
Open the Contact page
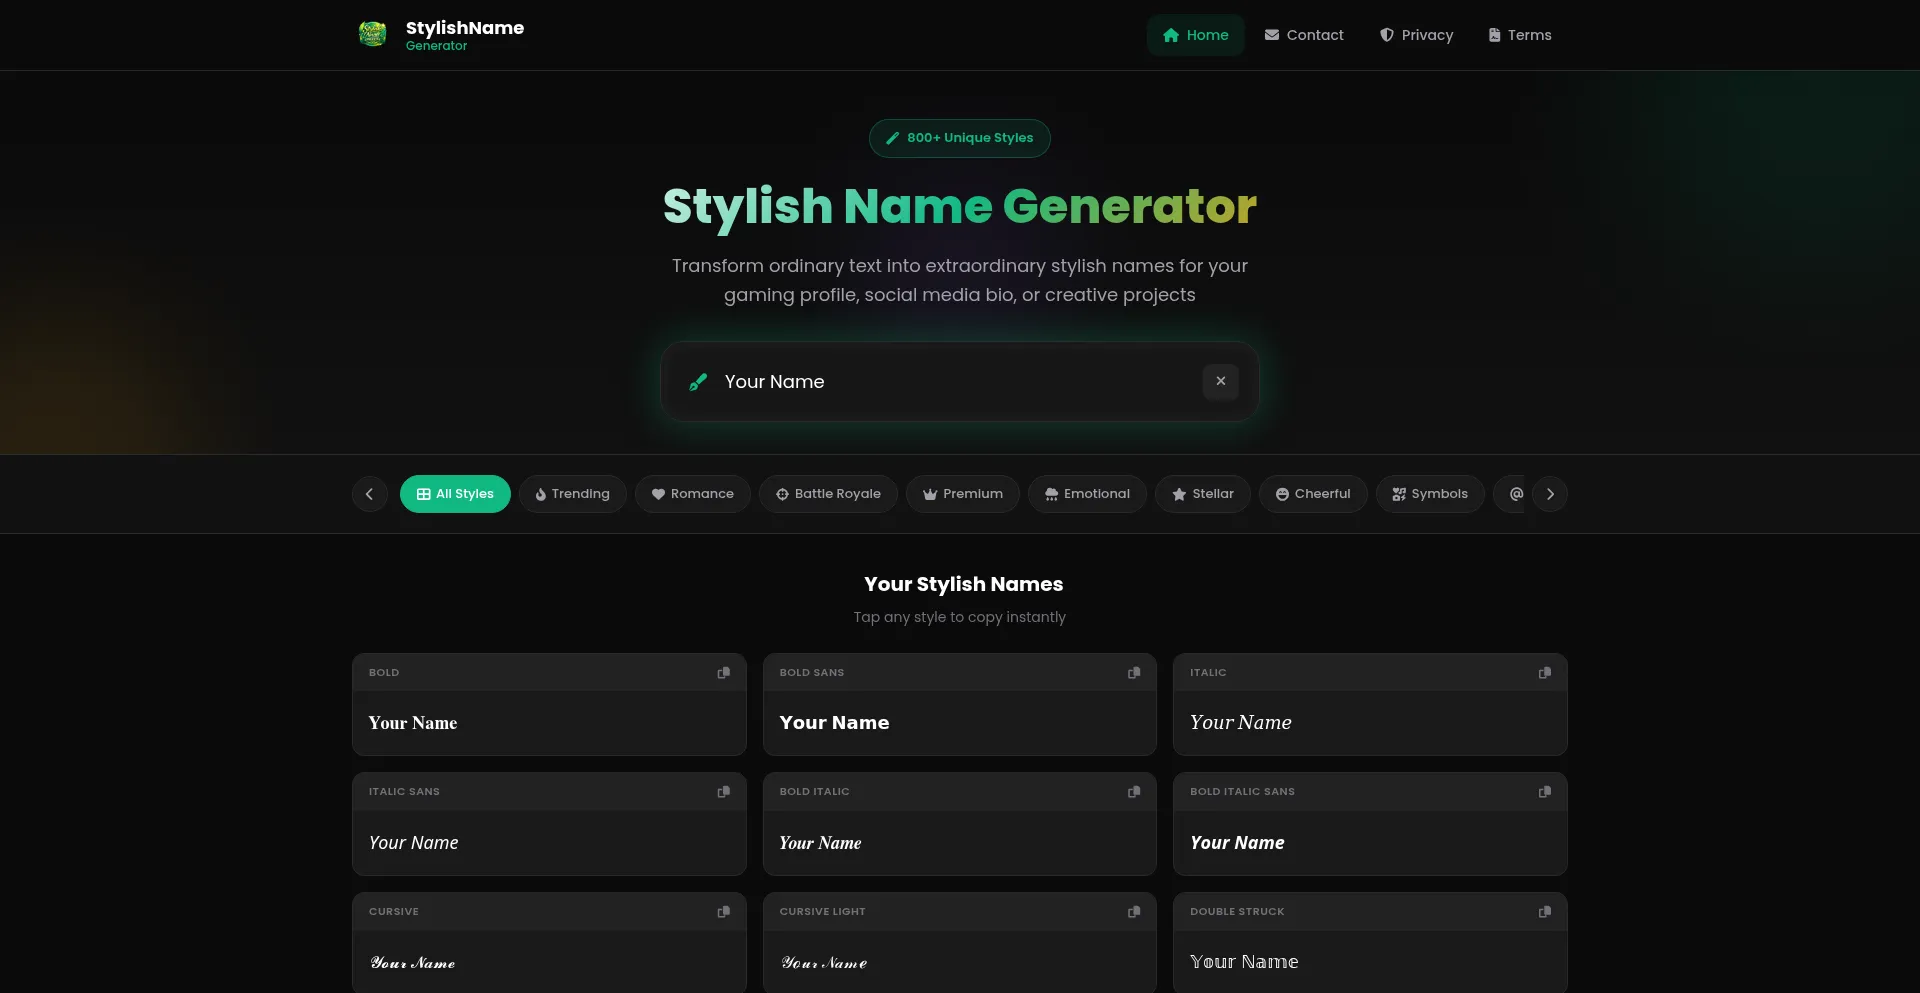[x=1304, y=35]
